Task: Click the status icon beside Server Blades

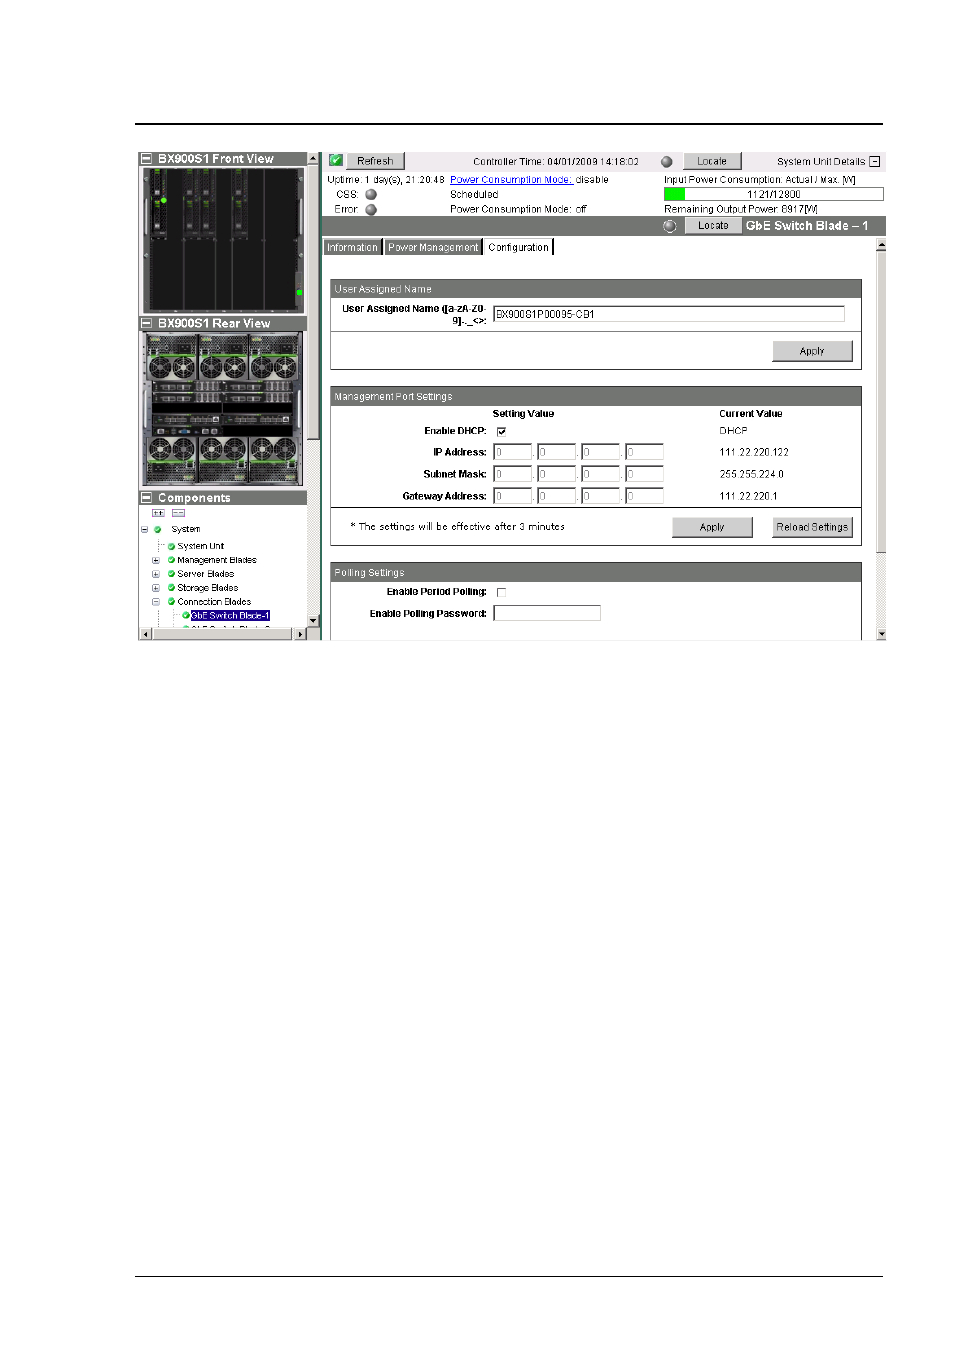Action: (x=172, y=574)
